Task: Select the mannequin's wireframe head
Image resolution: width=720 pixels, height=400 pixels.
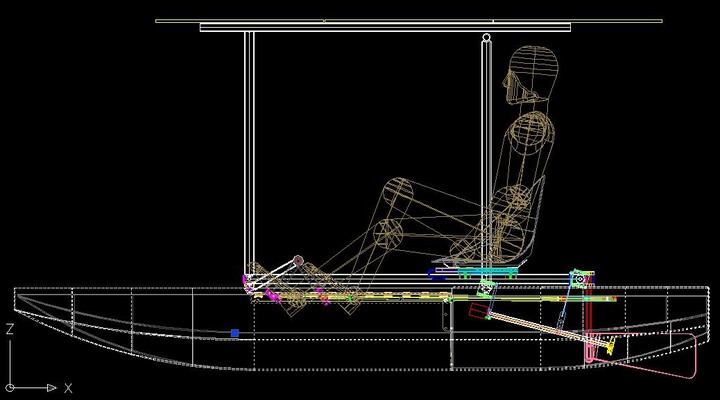Action: (531, 73)
